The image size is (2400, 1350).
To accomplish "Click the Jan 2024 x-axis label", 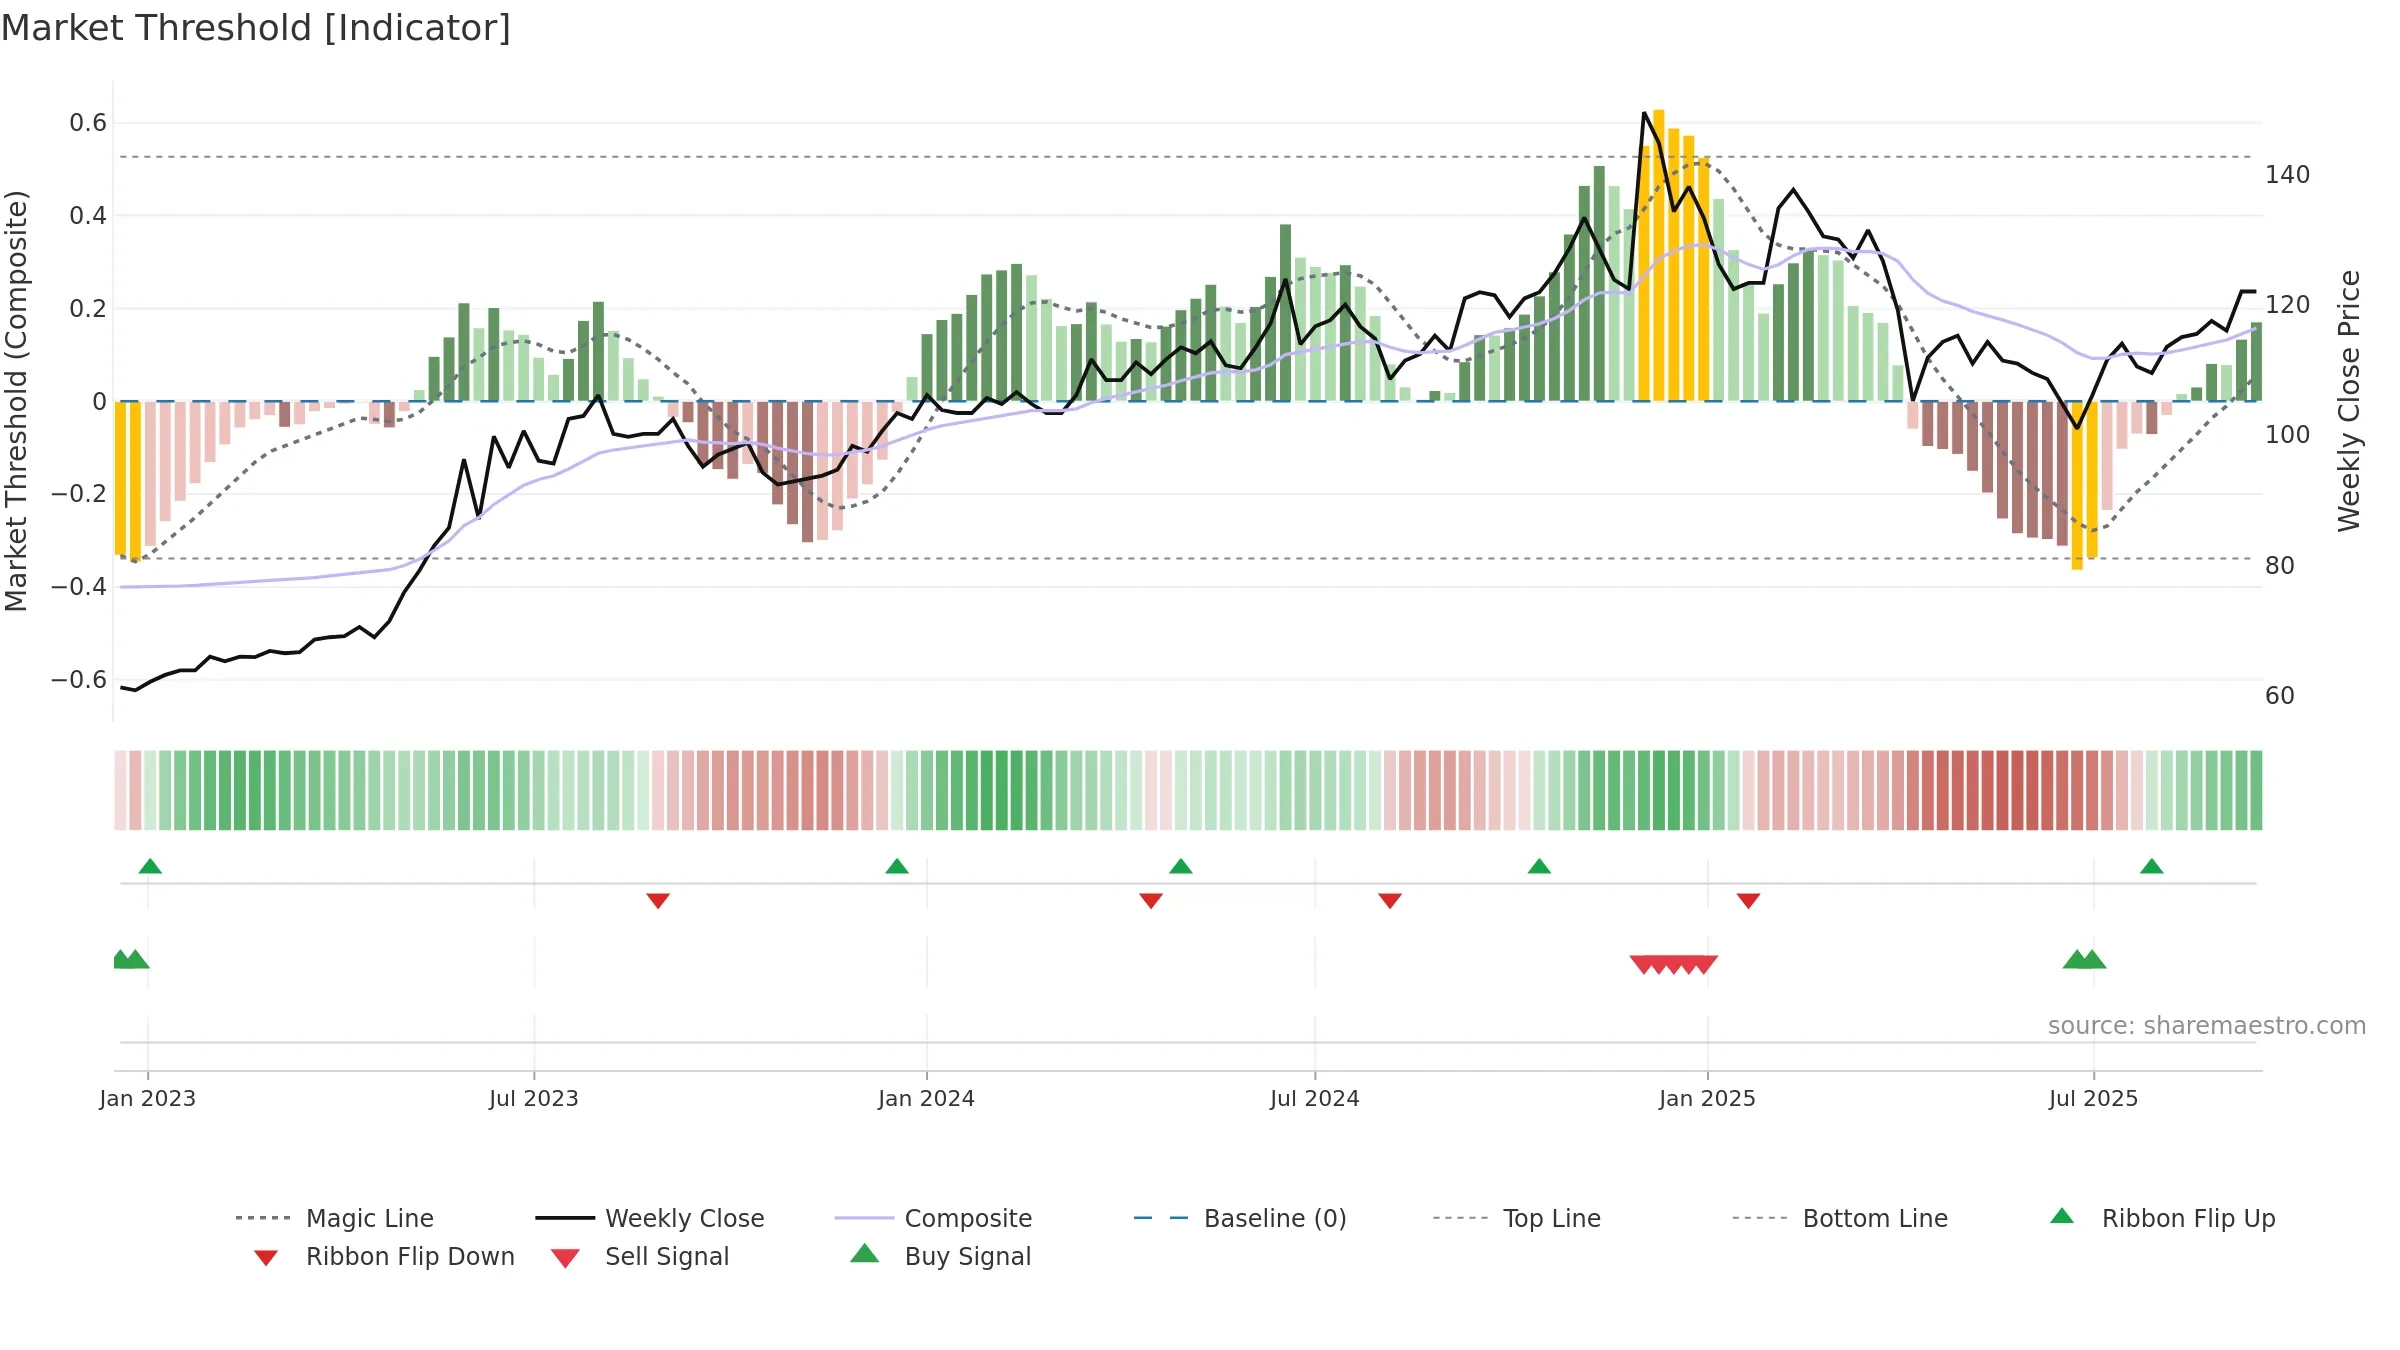I will tap(927, 1098).
